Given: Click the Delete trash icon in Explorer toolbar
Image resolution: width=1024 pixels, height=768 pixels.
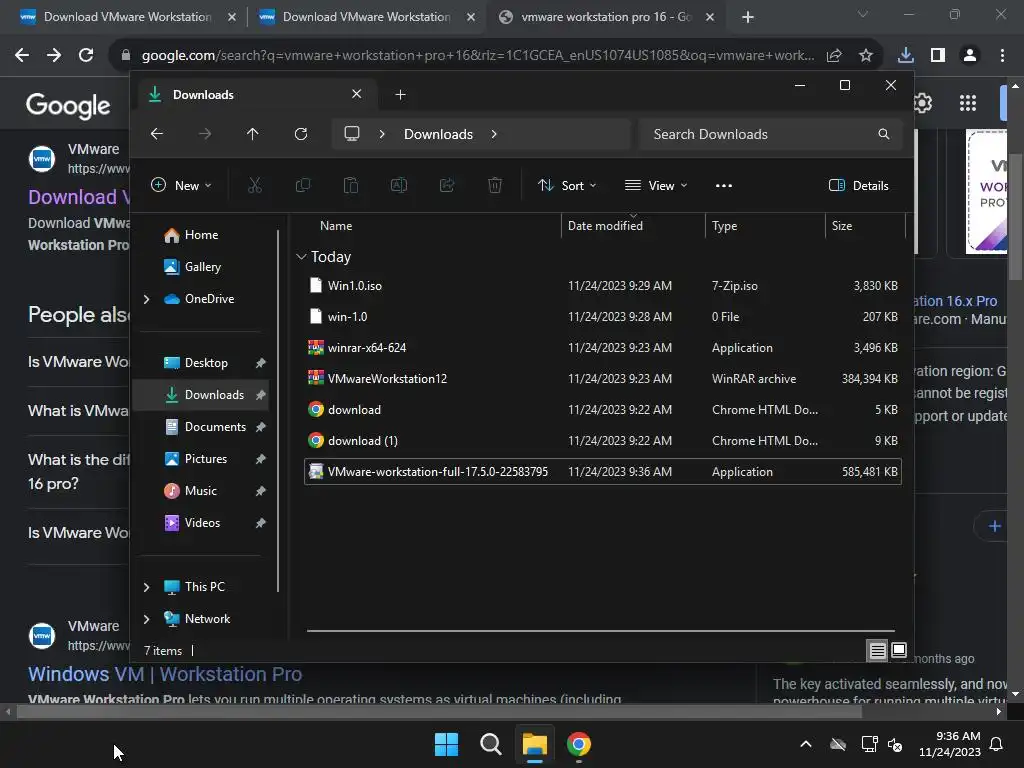Looking at the screenshot, I should click(x=494, y=185).
